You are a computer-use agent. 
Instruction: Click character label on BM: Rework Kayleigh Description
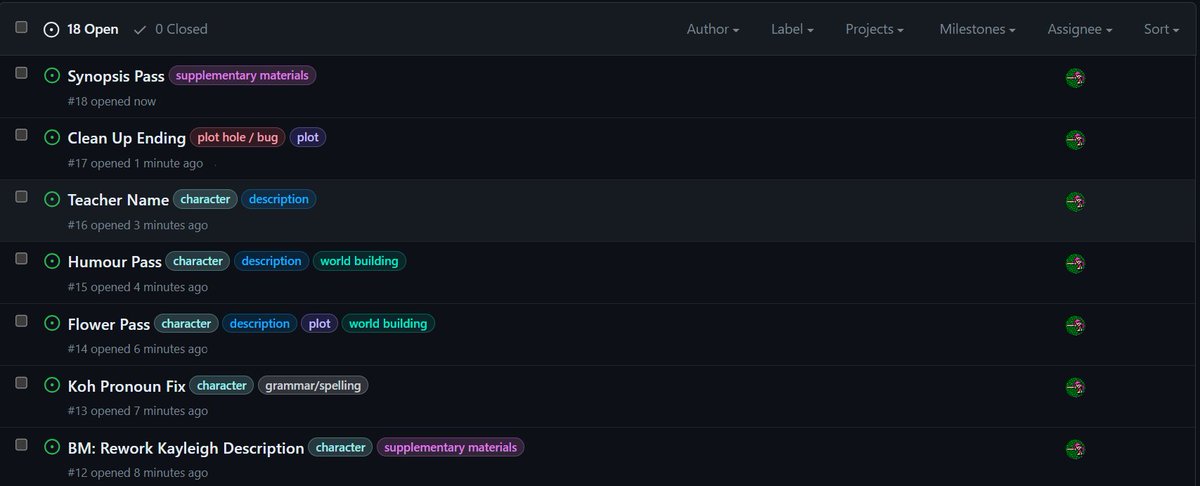340,448
